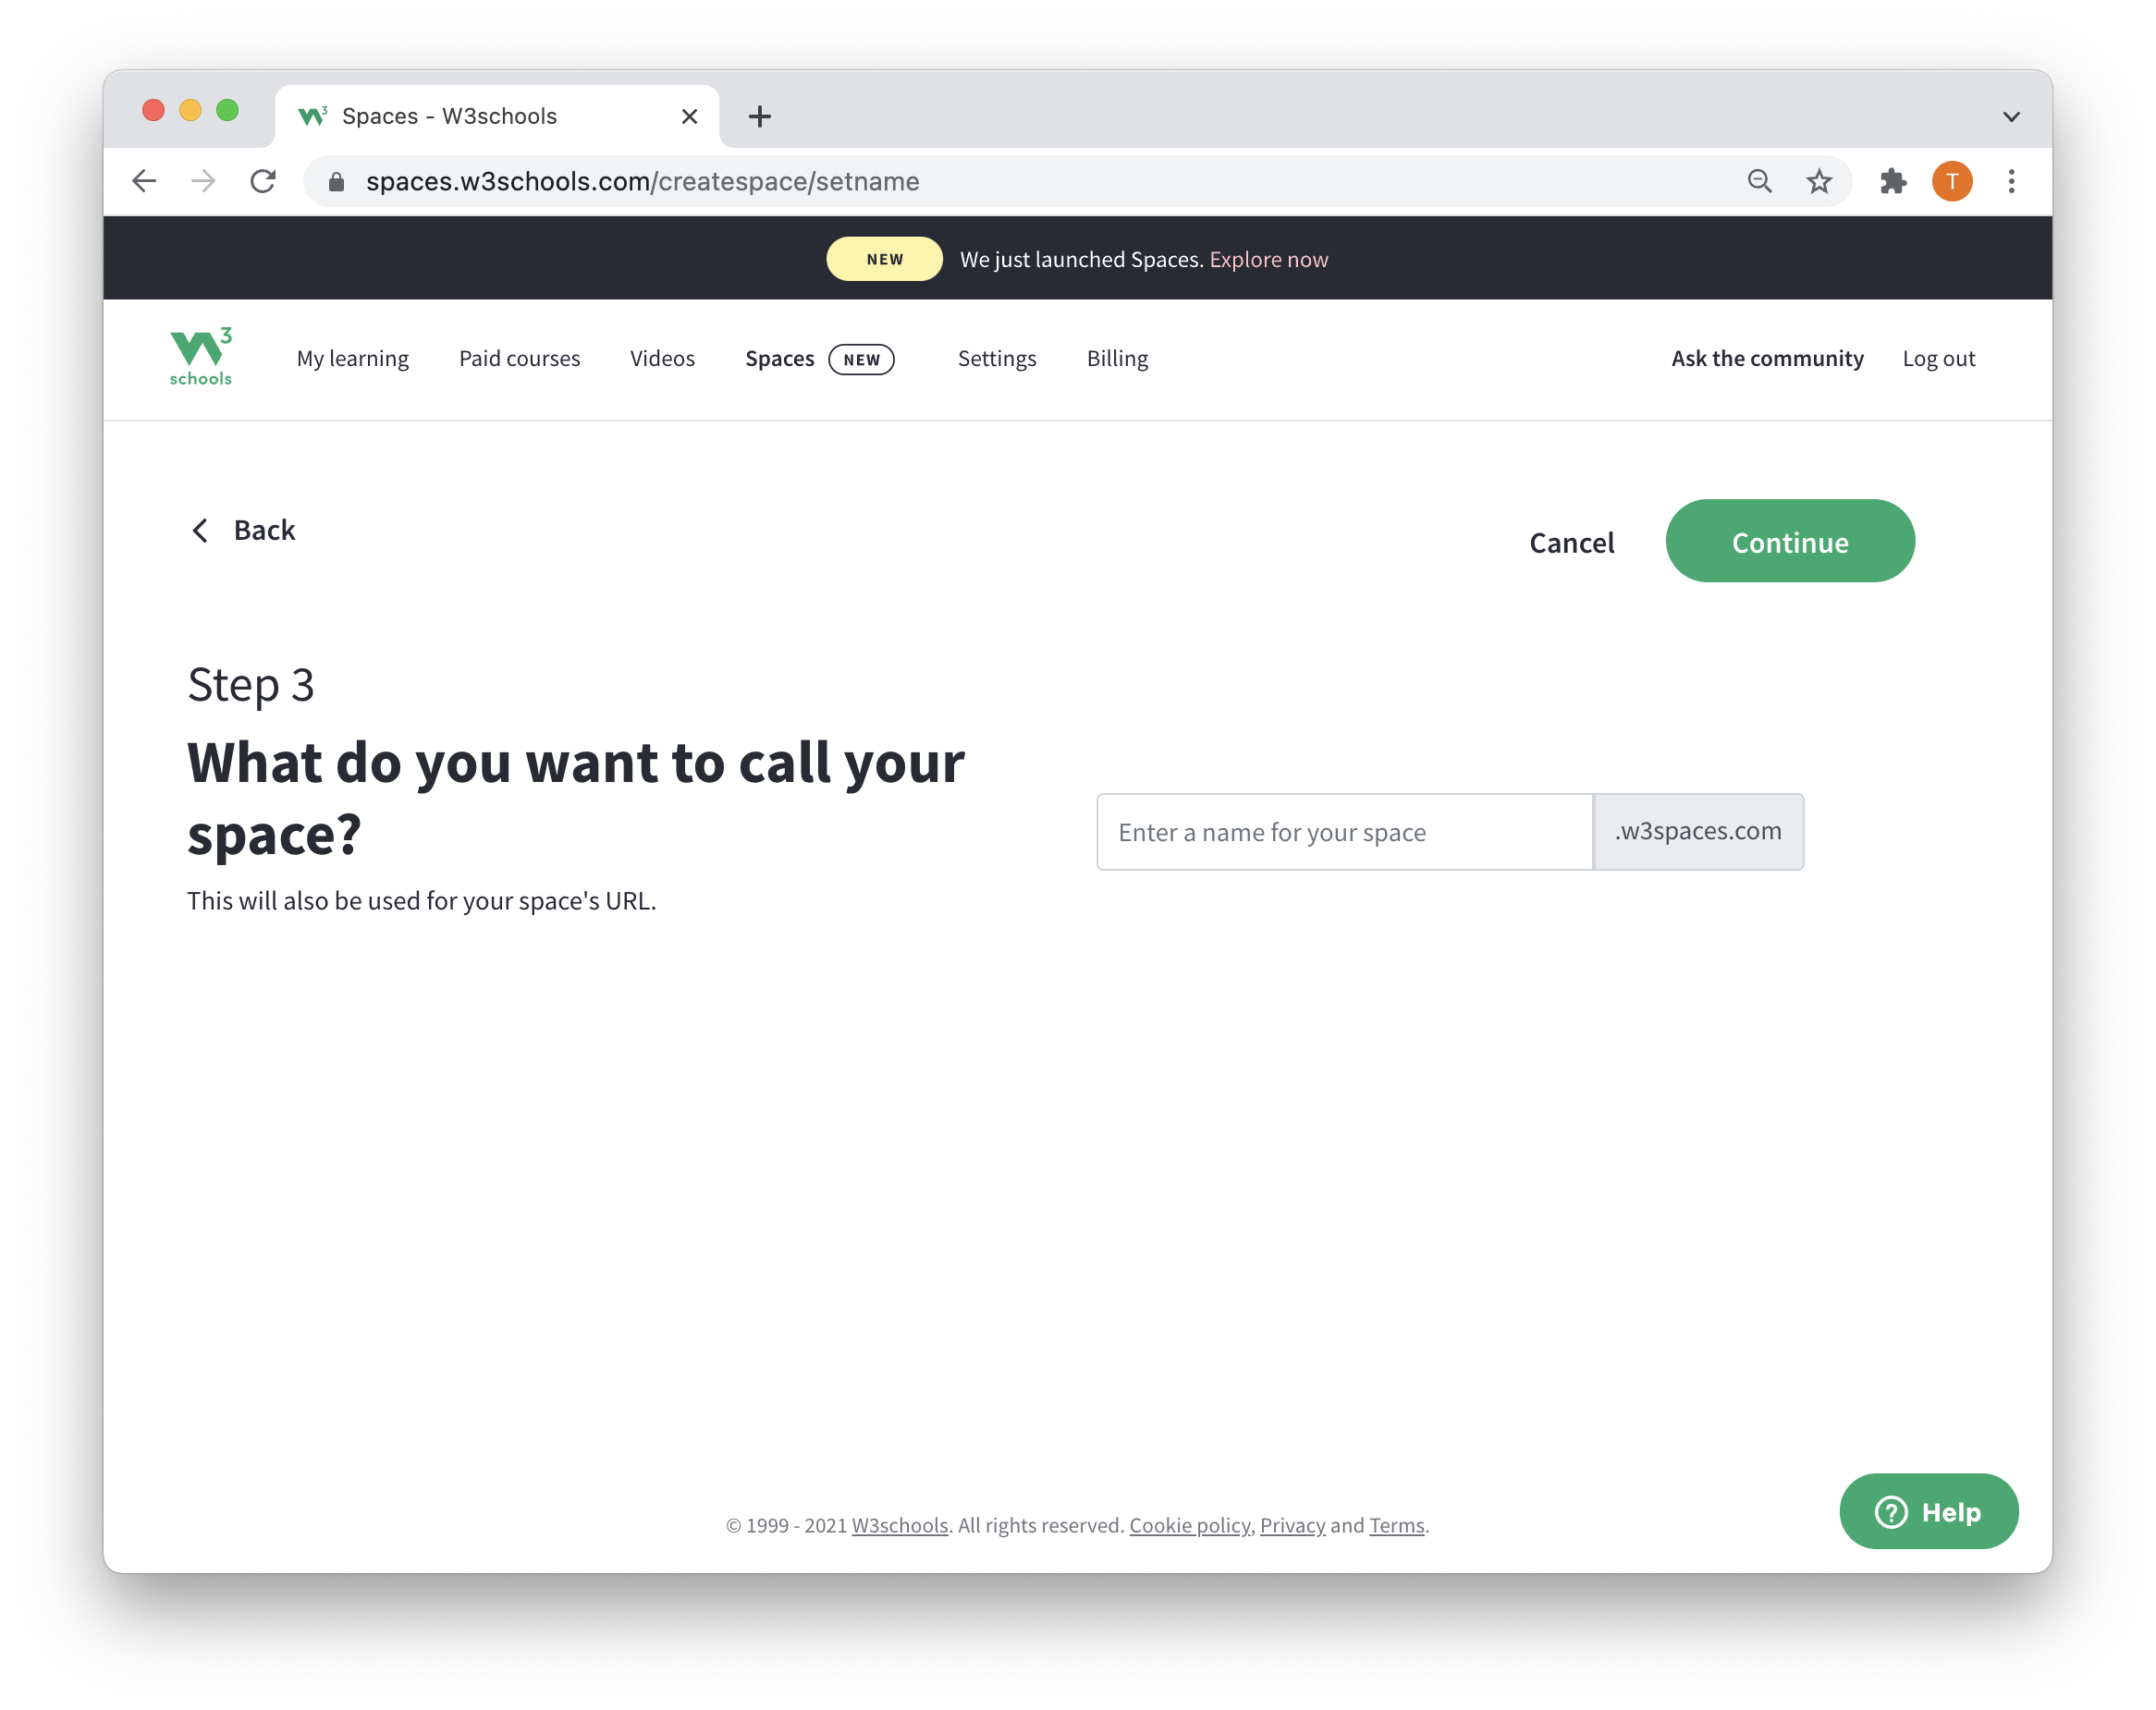Select the My Learning menu item
The width and height of the screenshot is (2156, 1710).
(351, 359)
